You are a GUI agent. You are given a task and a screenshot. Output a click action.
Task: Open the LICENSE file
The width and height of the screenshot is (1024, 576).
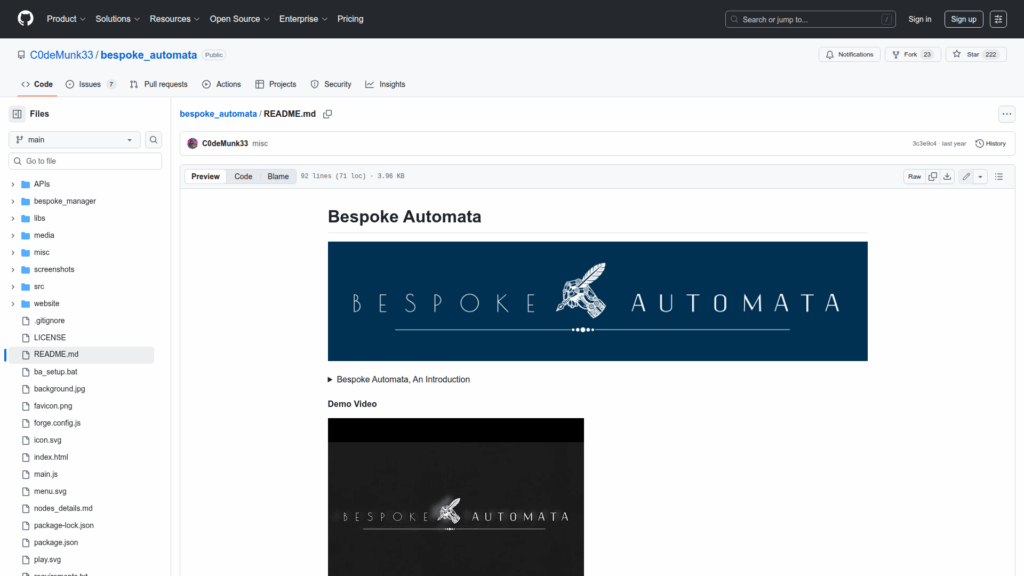coord(50,338)
